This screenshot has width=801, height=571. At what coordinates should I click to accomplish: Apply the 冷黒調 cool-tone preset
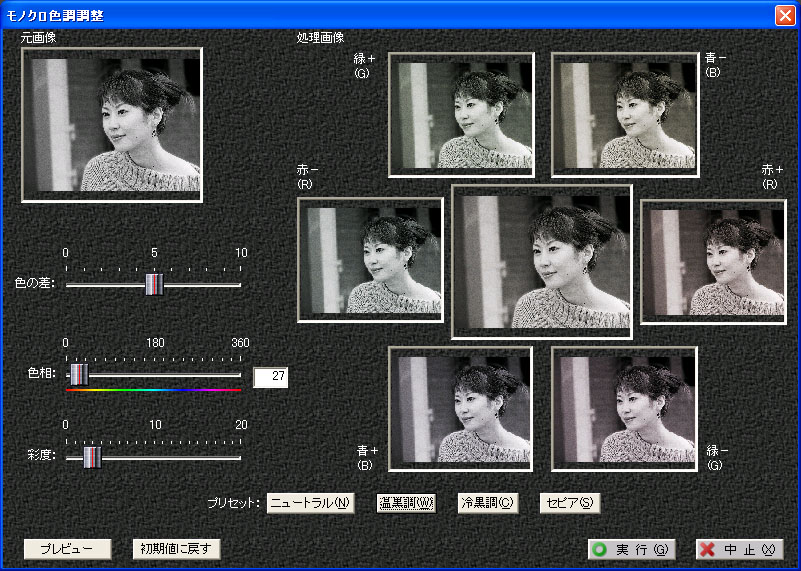click(486, 503)
